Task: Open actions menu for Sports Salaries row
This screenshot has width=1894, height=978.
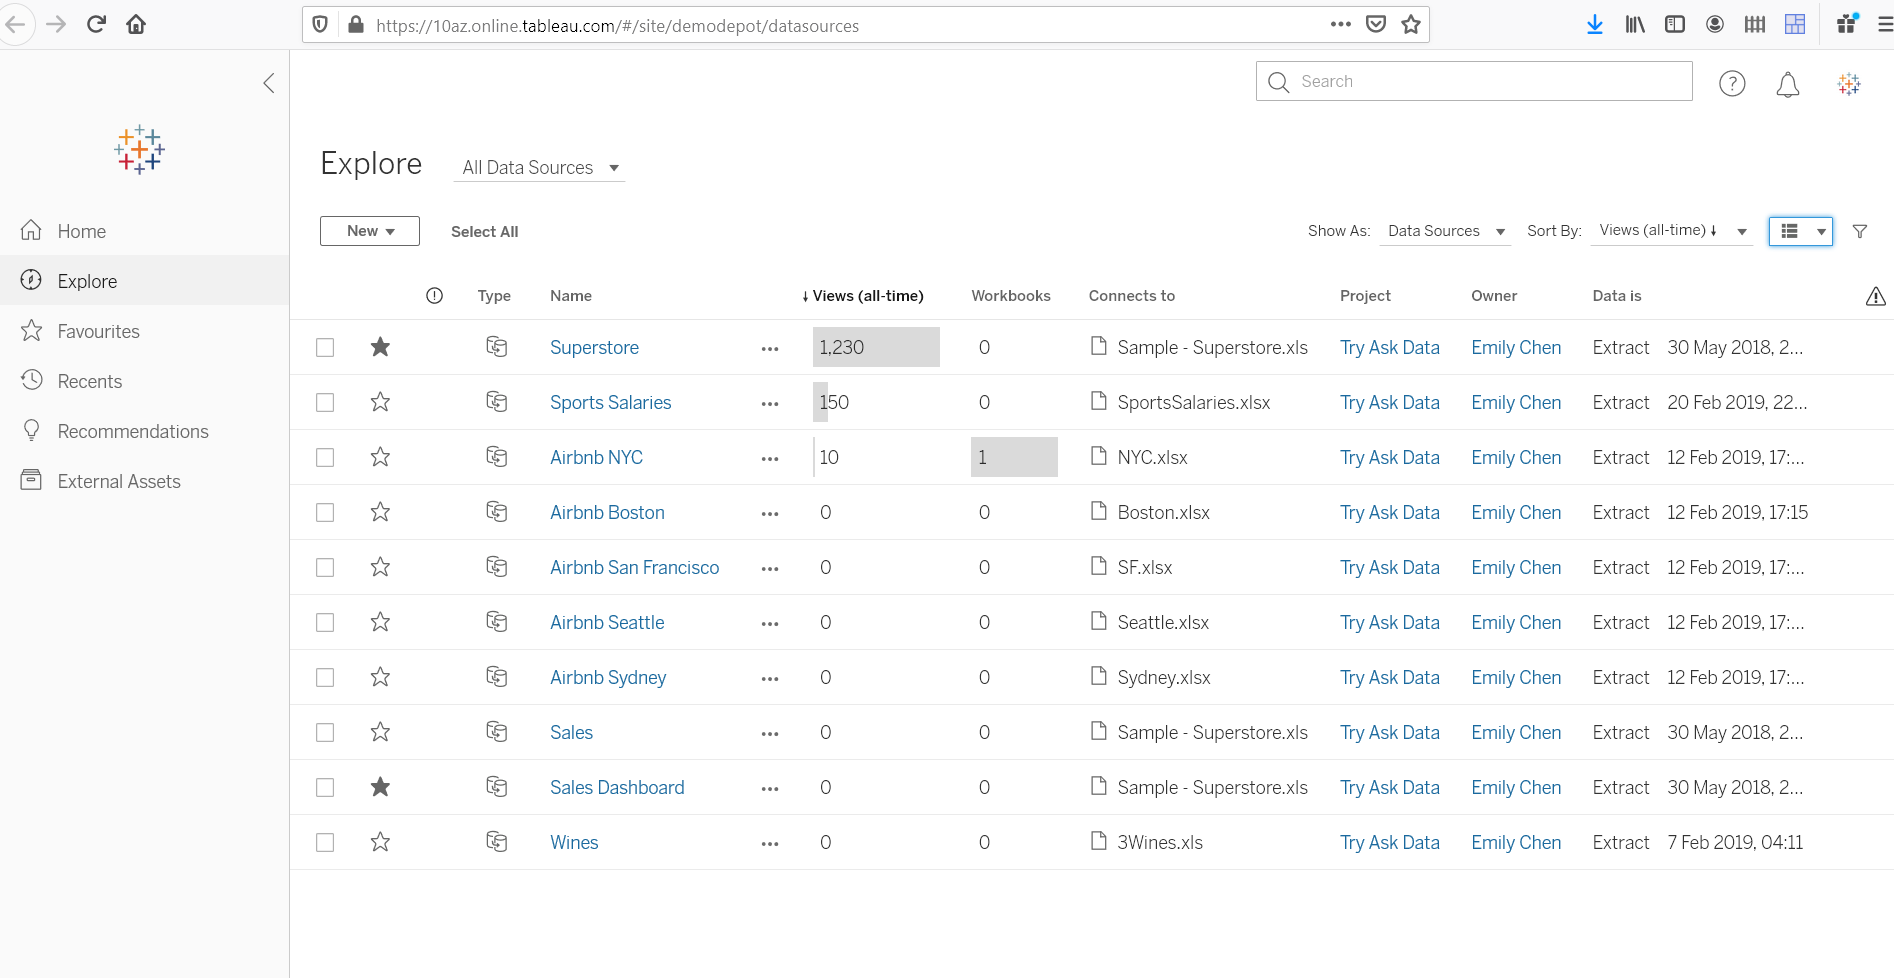Action: point(770,404)
